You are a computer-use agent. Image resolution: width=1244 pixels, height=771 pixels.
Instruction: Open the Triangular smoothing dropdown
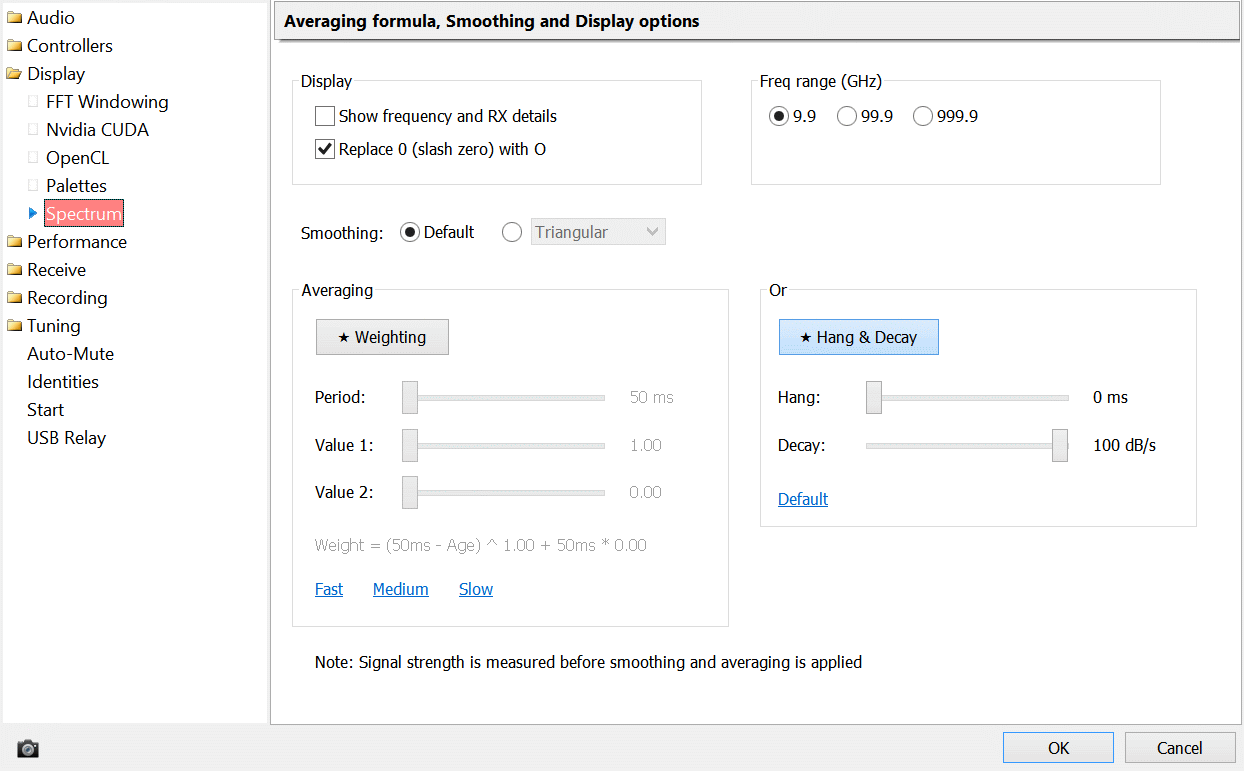click(x=597, y=232)
